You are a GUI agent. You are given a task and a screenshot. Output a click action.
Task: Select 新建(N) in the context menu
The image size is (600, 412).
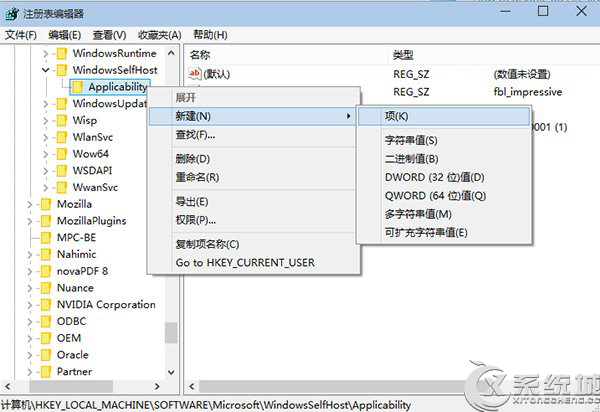[x=253, y=116]
